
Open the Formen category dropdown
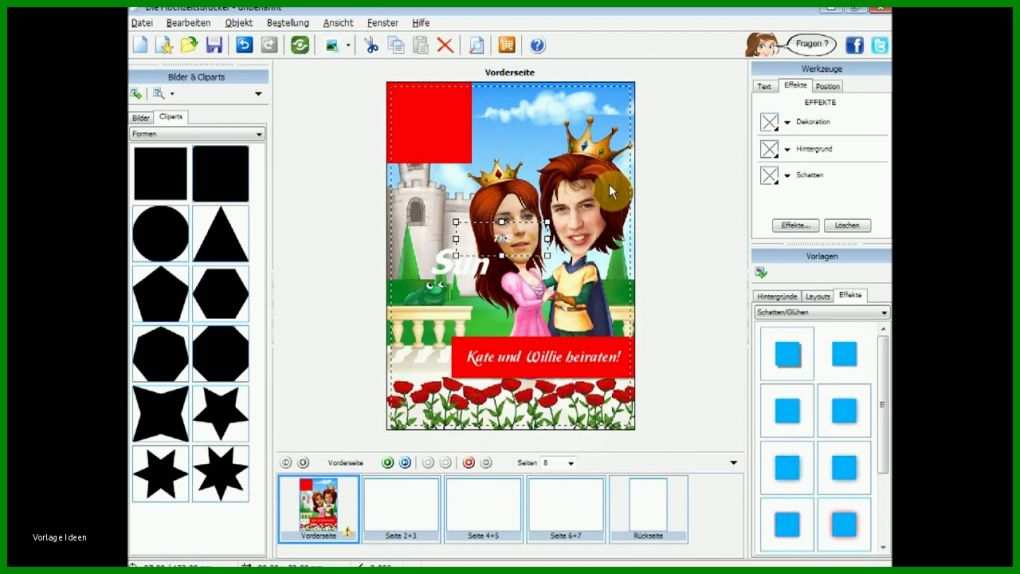(x=197, y=134)
